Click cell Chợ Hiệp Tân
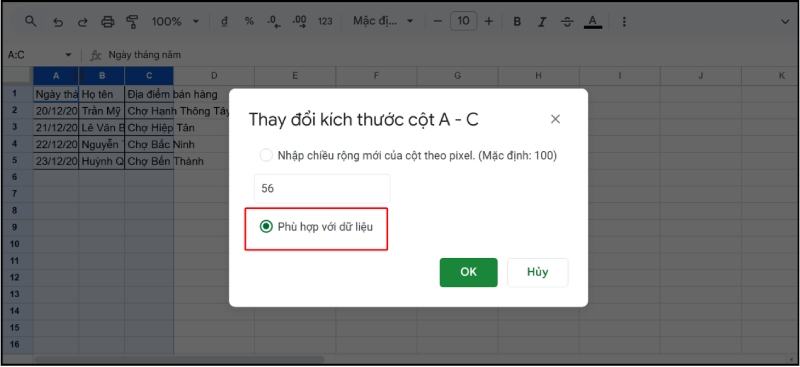The width and height of the screenshot is (800, 367). point(149,128)
